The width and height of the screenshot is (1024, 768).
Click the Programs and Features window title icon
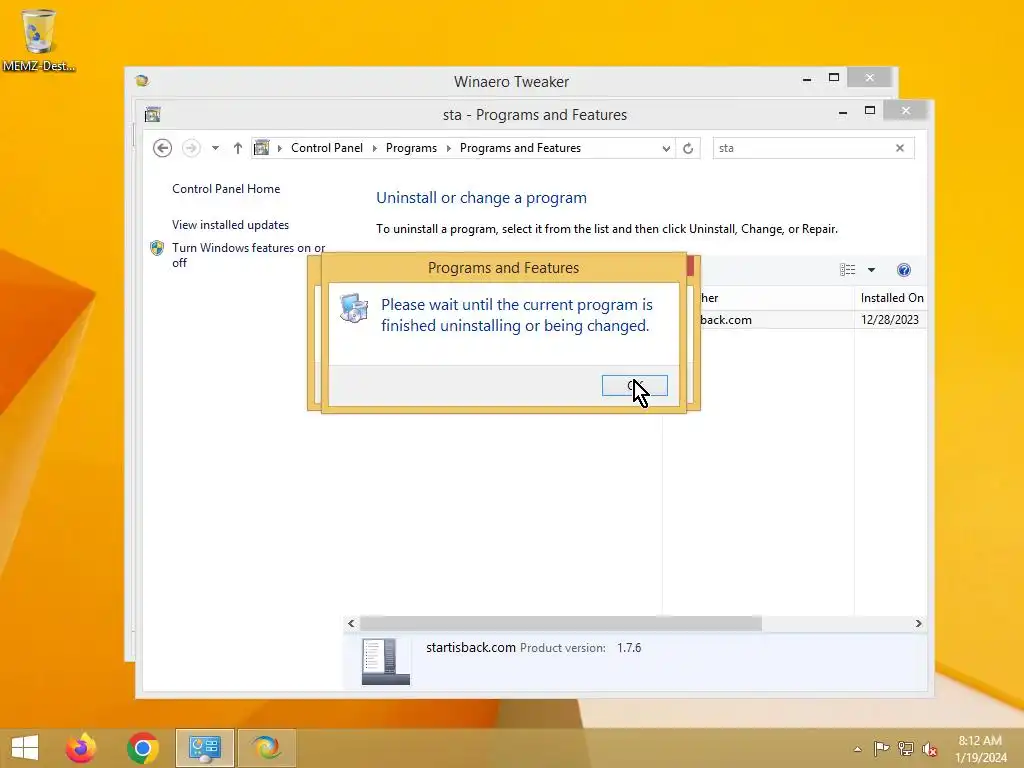(x=153, y=115)
